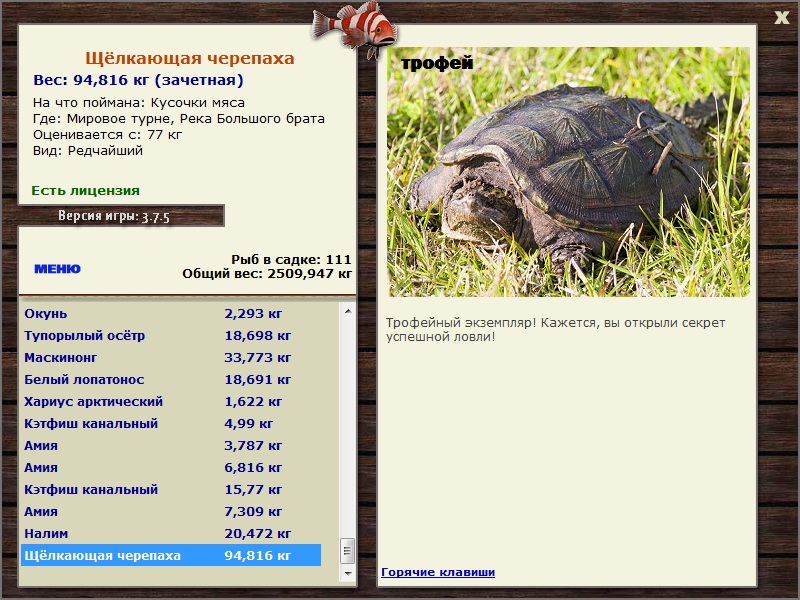Image resolution: width=800 pixels, height=600 pixels.
Task: Click the Оценивается с: 77 кг line
Action: point(107,135)
